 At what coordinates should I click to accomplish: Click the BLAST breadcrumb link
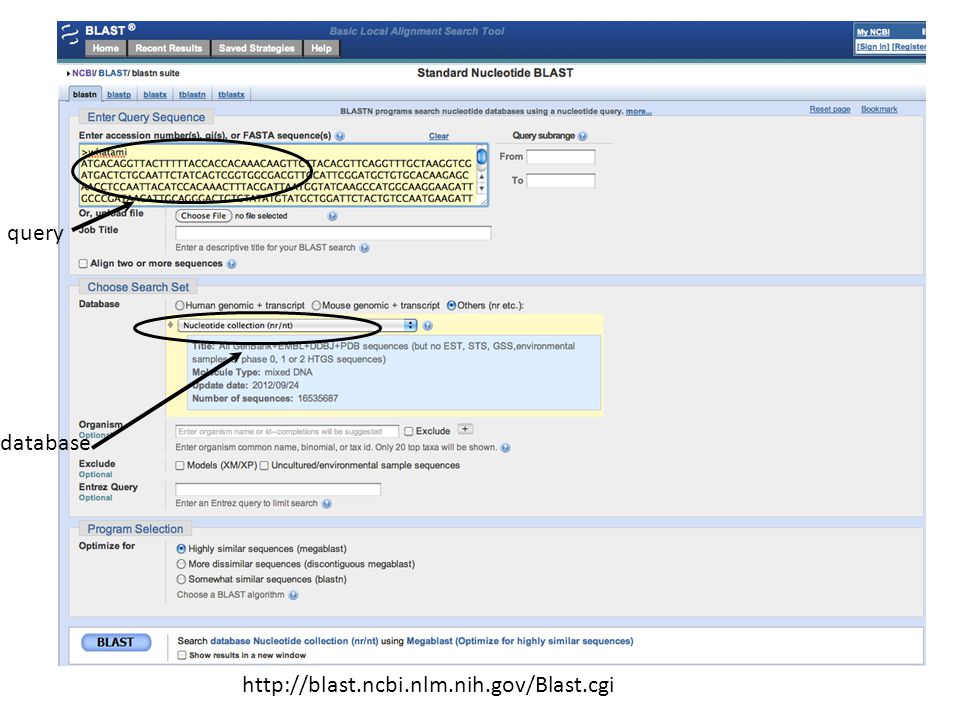pos(113,73)
